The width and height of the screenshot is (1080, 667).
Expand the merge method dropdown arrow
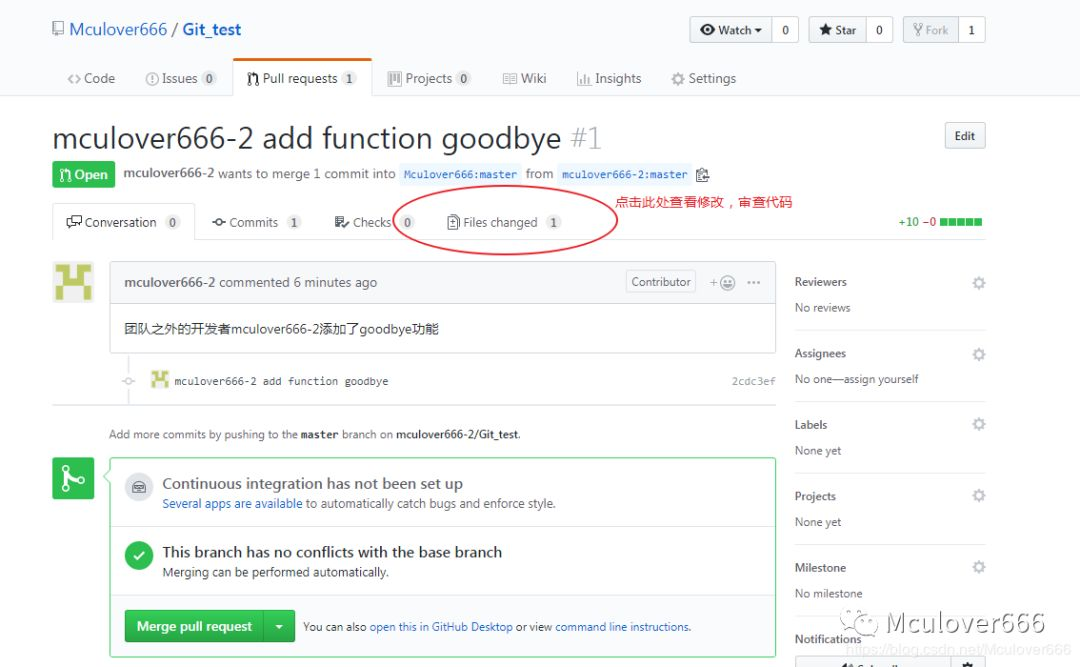pyautogui.click(x=279, y=626)
